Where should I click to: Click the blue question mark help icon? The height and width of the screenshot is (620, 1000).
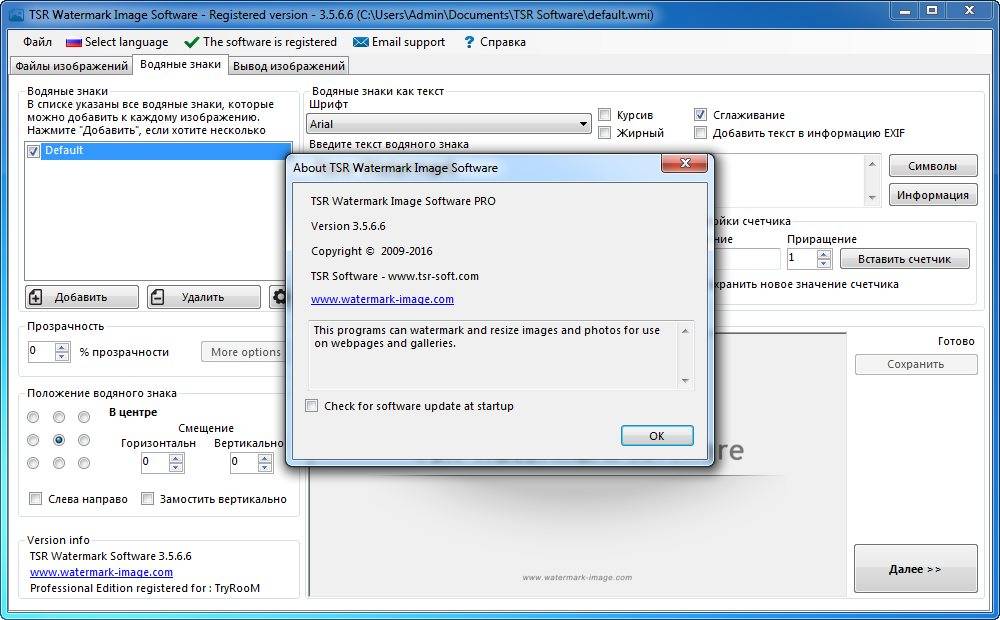pyautogui.click(x=469, y=42)
